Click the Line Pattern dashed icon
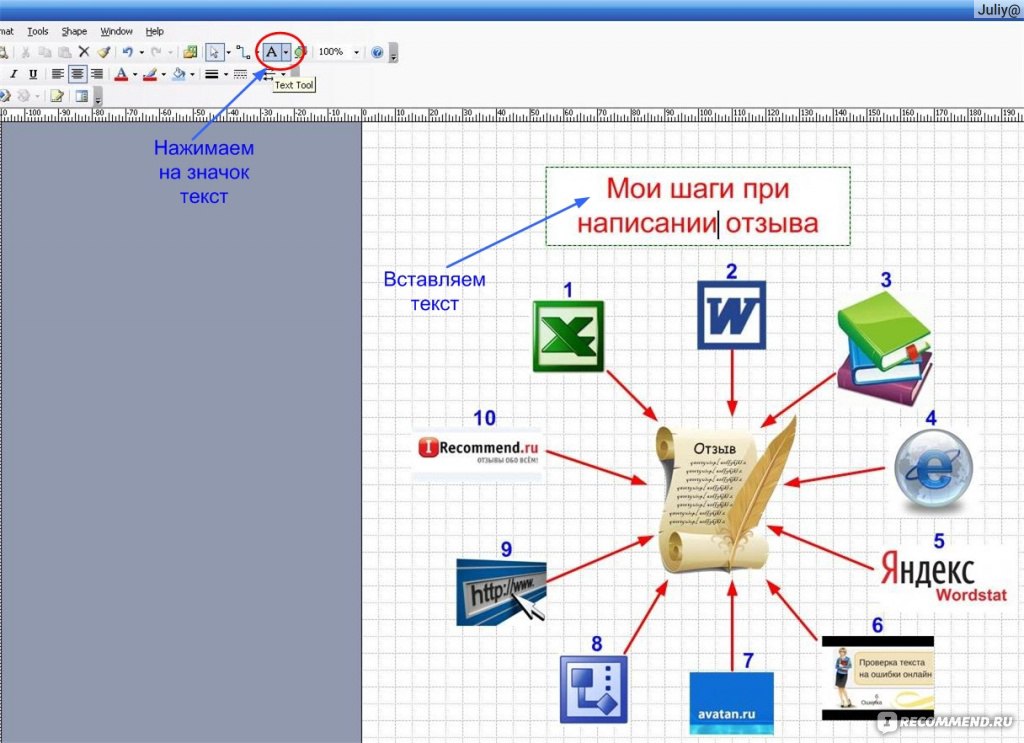The width and height of the screenshot is (1024, 743). pyautogui.click(x=240, y=74)
